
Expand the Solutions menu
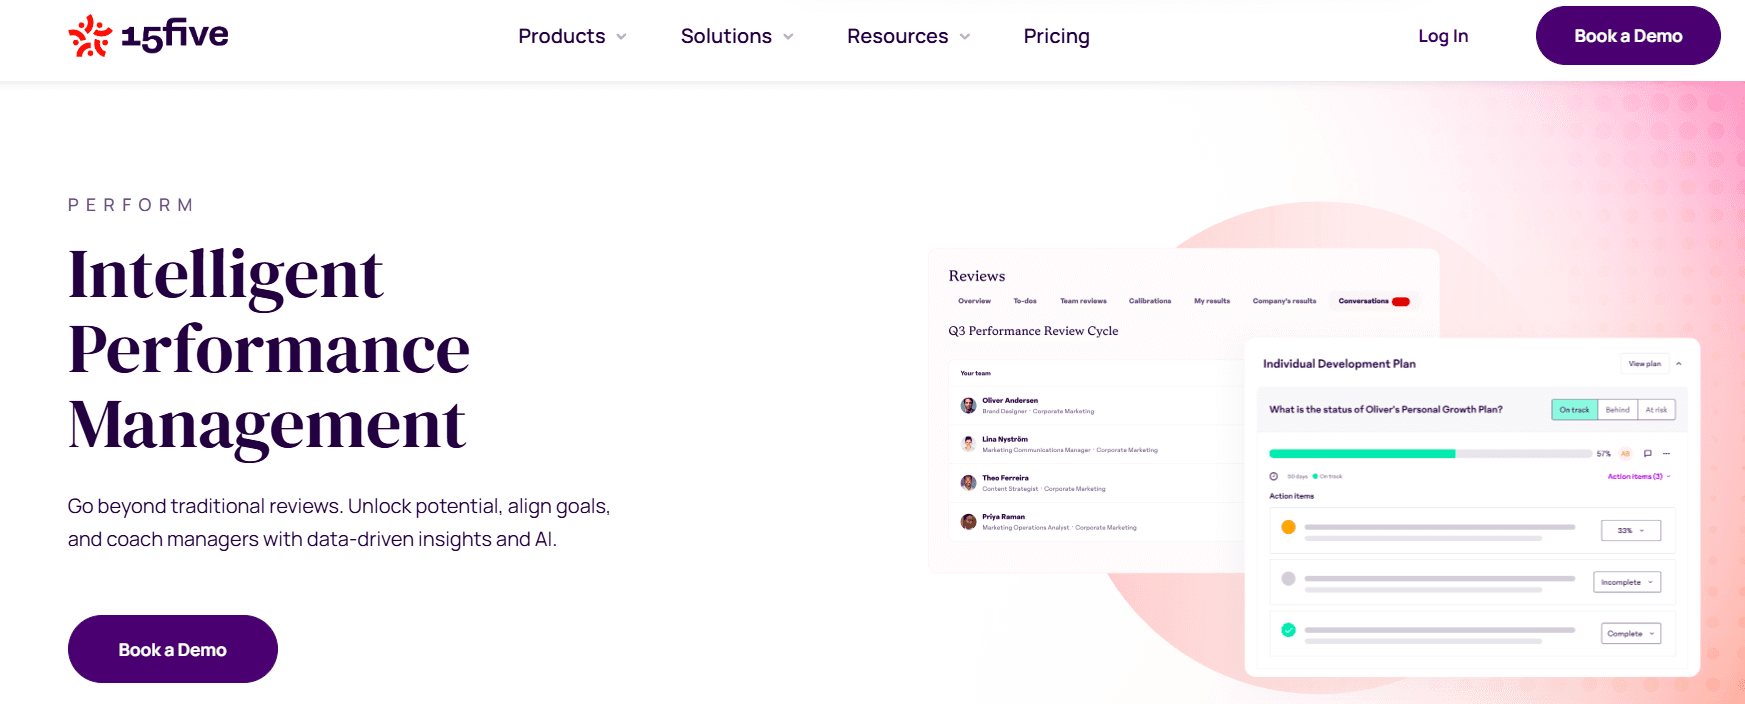click(737, 37)
